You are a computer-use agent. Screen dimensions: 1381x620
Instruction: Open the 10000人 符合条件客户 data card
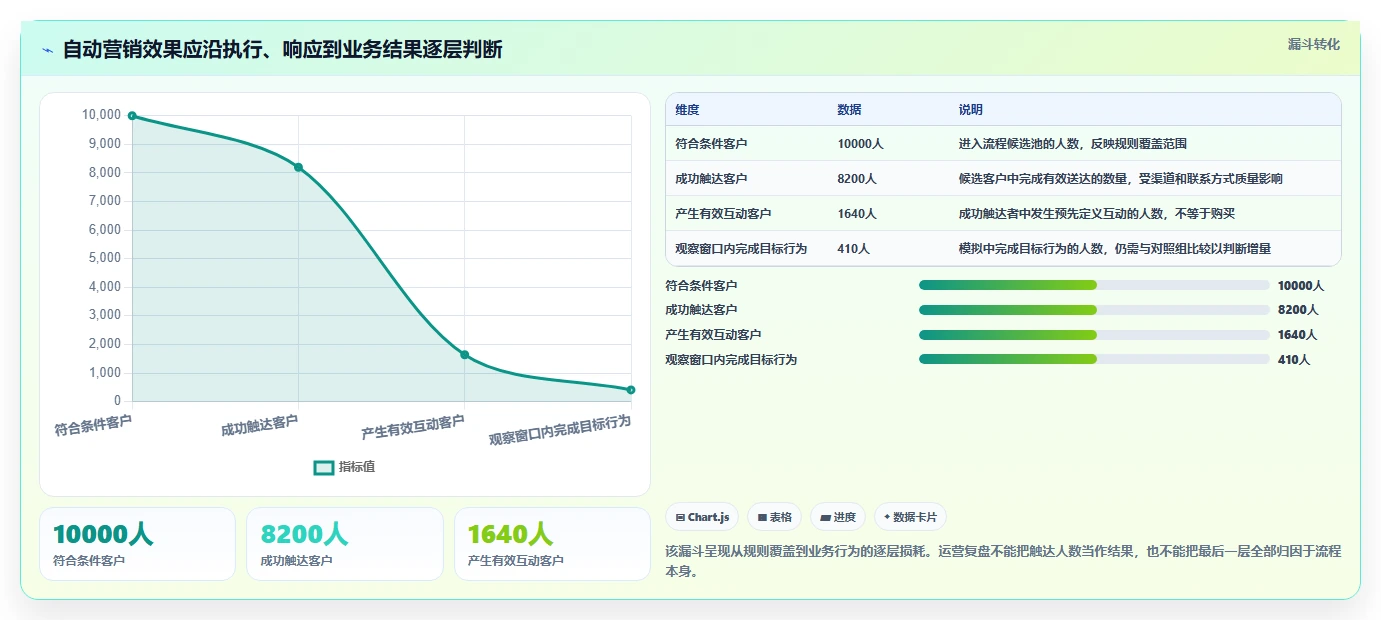(x=137, y=544)
